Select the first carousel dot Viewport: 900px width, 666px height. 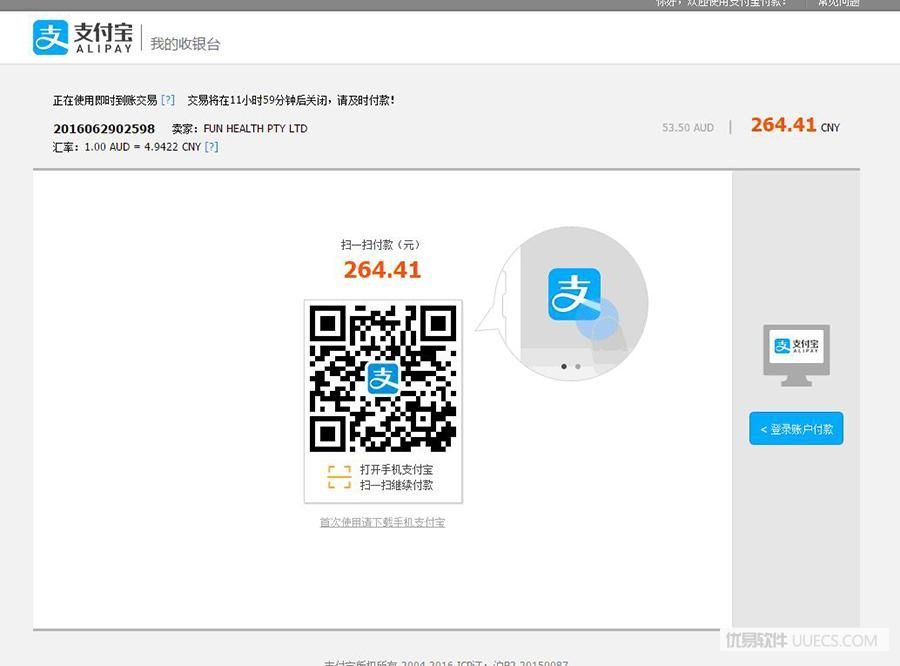point(564,366)
